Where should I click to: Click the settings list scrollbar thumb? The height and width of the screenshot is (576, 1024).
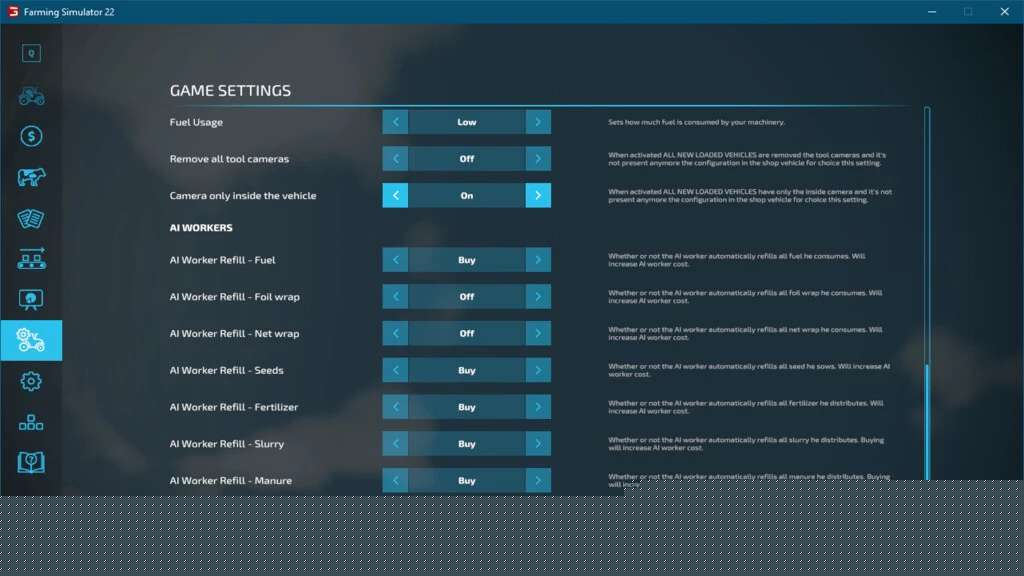tap(927, 422)
